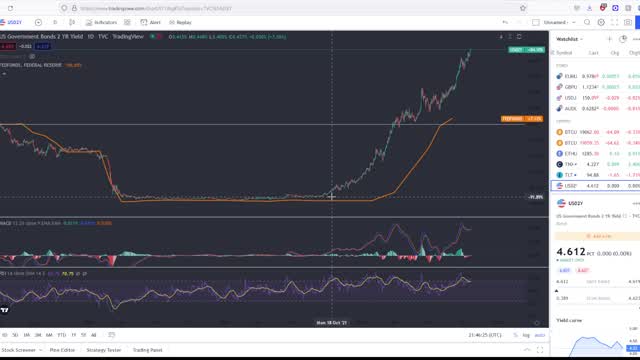Add symbol to watchlist plus icon

609,39
